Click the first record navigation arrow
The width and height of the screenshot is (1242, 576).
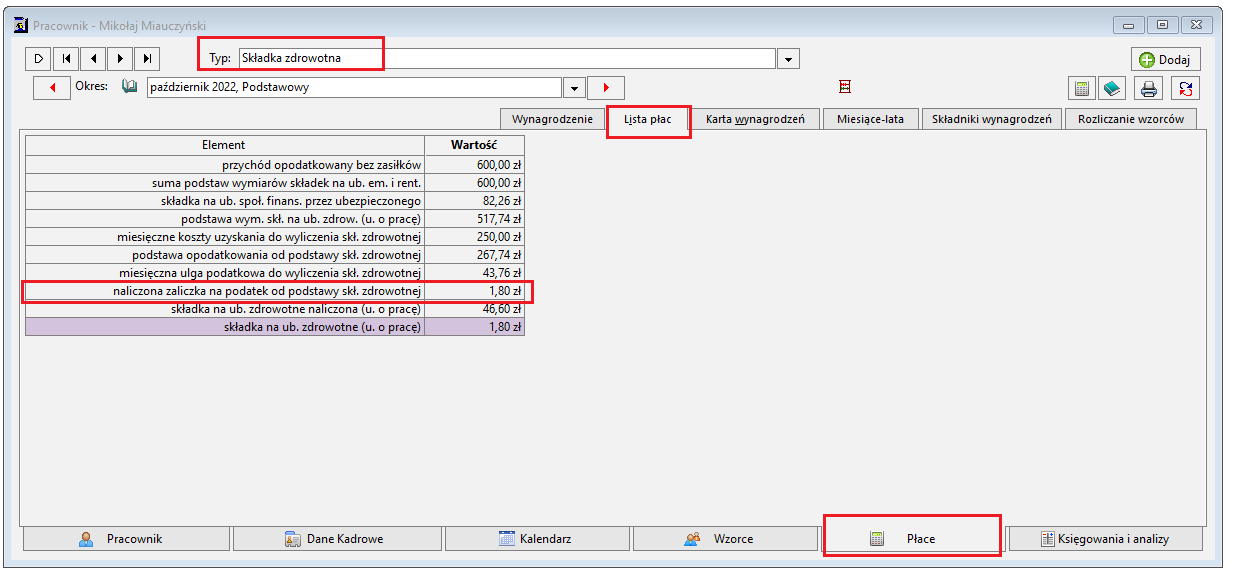(x=65, y=59)
